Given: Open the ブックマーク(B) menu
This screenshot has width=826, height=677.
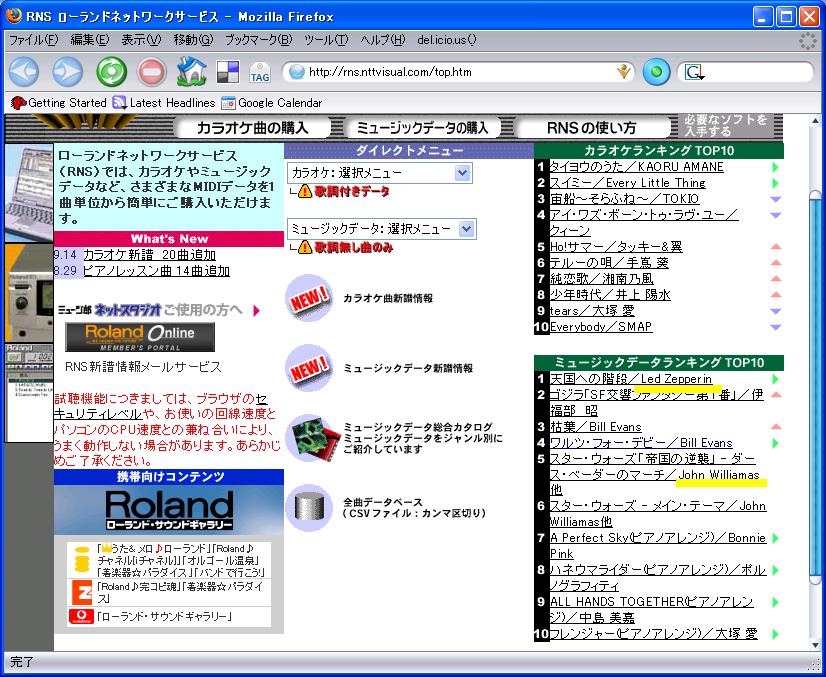Looking at the screenshot, I should pyautogui.click(x=258, y=40).
